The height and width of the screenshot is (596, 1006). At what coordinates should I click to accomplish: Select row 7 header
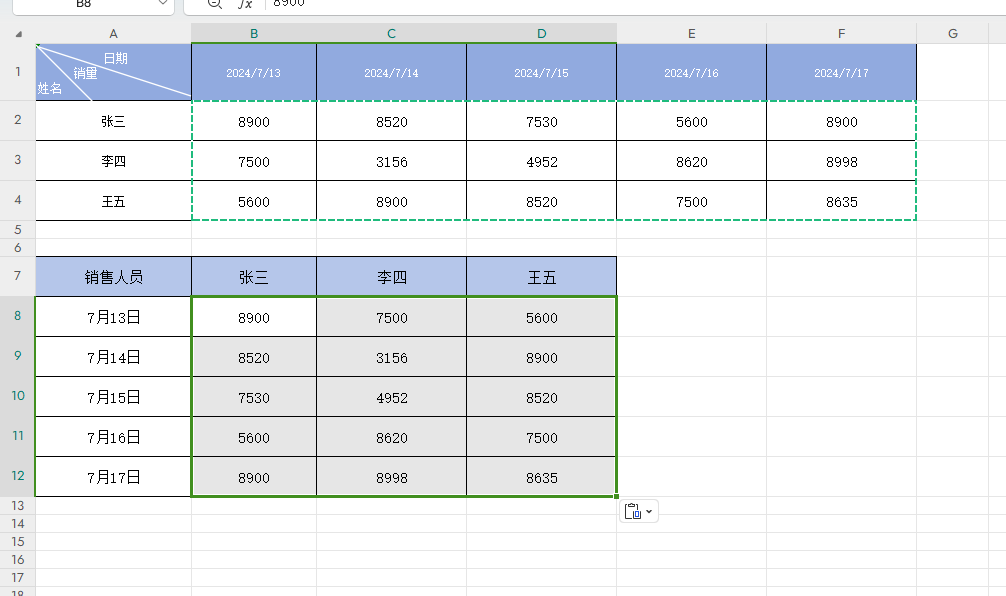click(x=18, y=276)
